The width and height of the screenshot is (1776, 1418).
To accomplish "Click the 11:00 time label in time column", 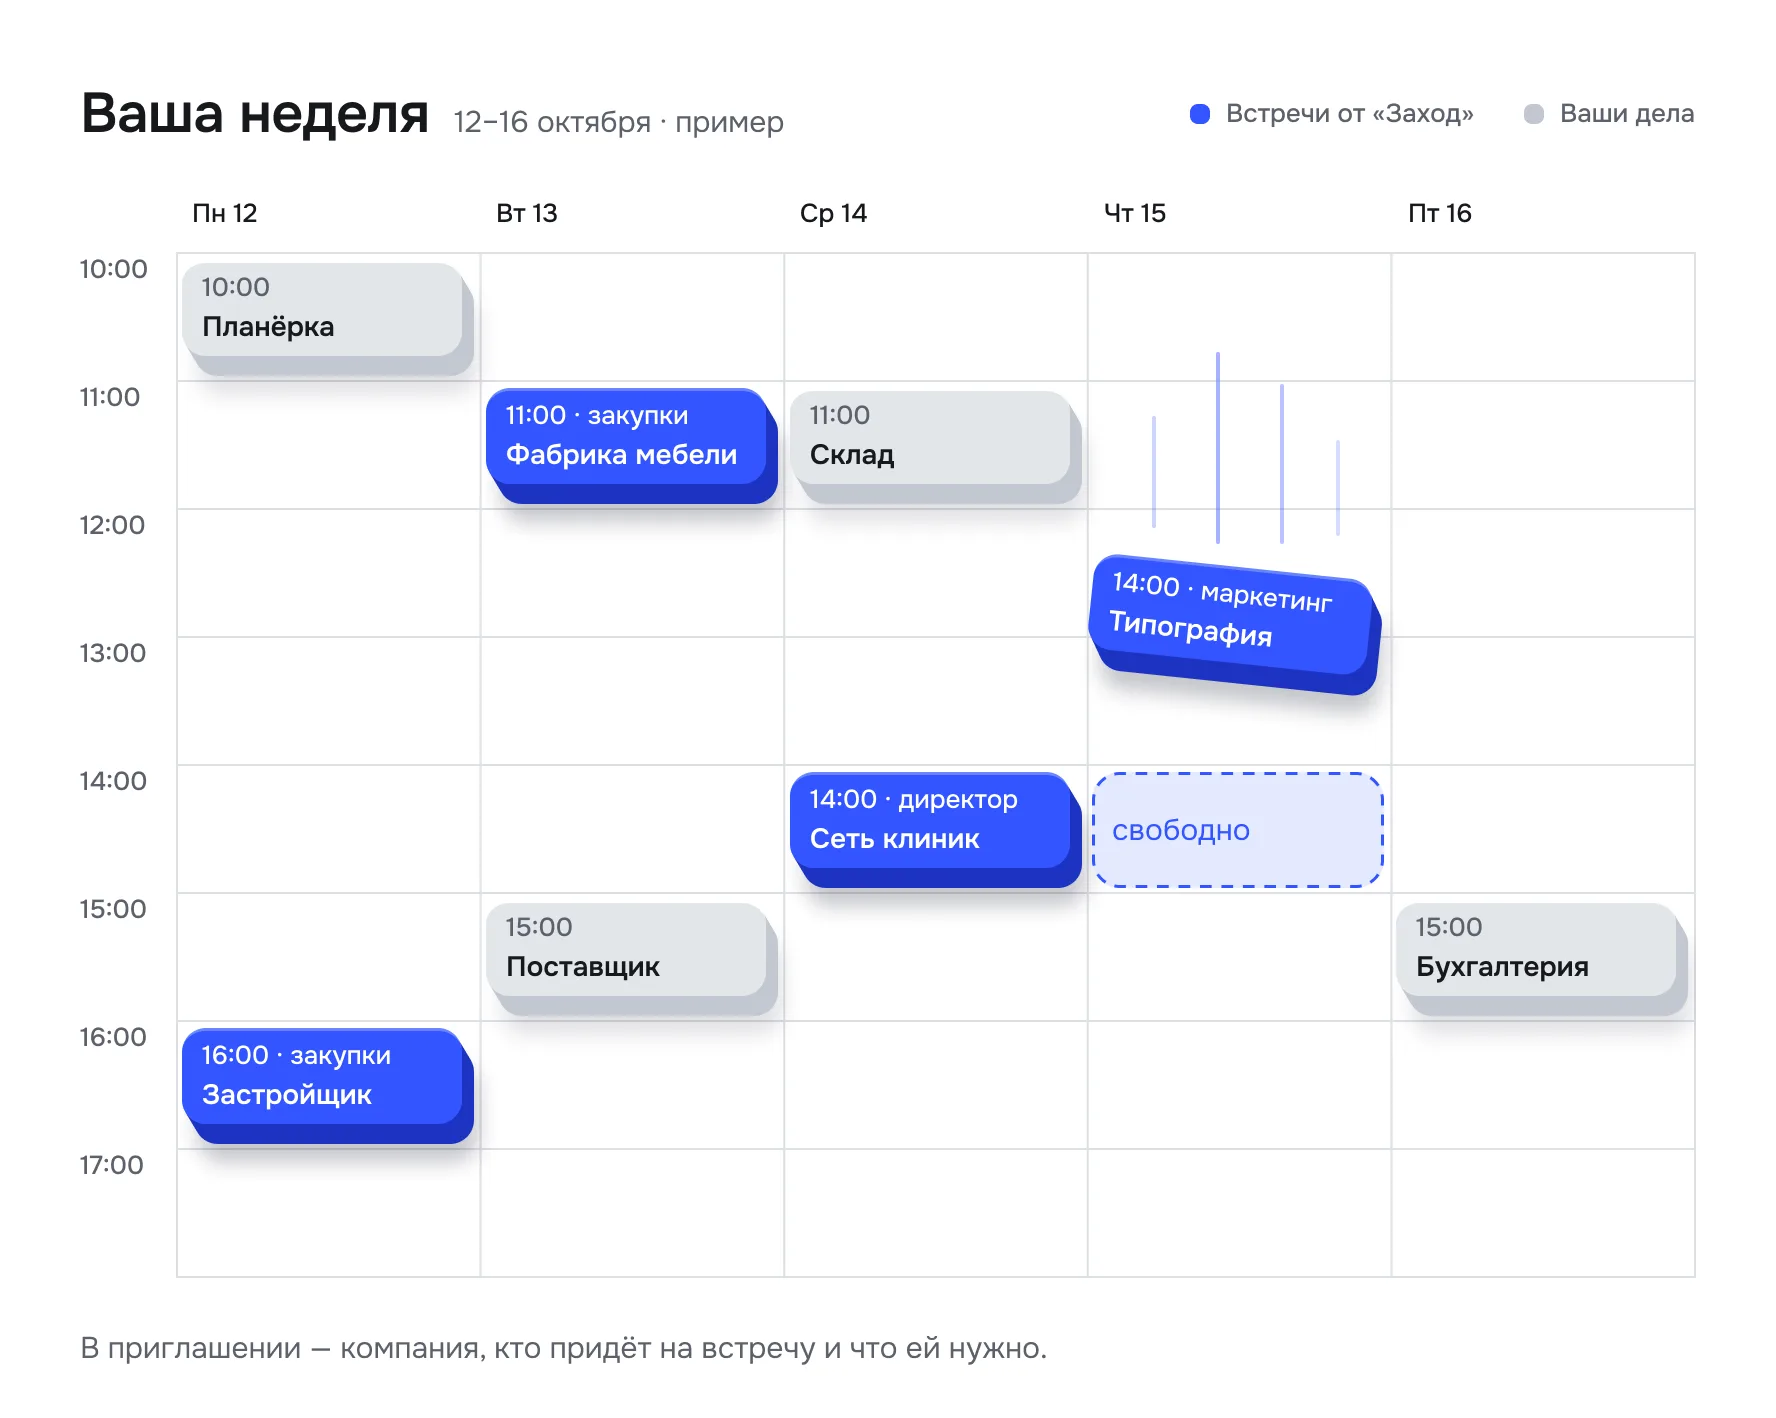I will pyautogui.click(x=110, y=397).
